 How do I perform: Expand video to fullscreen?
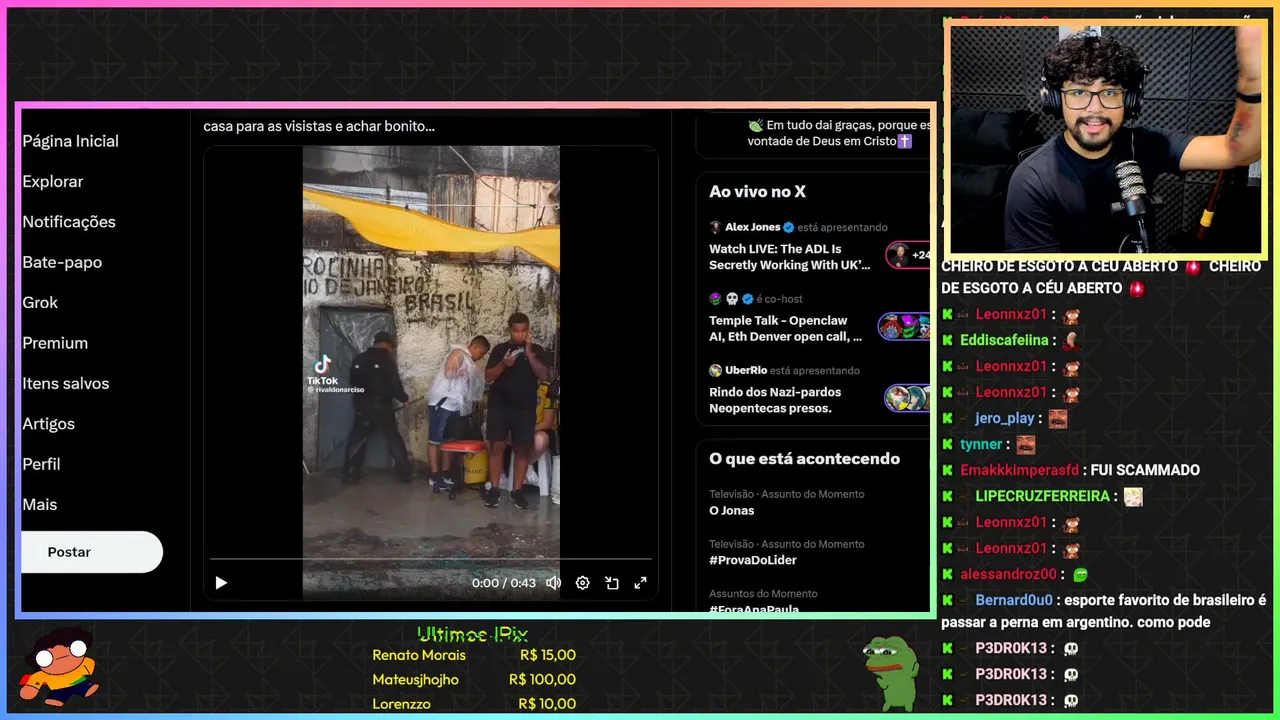click(x=641, y=583)
